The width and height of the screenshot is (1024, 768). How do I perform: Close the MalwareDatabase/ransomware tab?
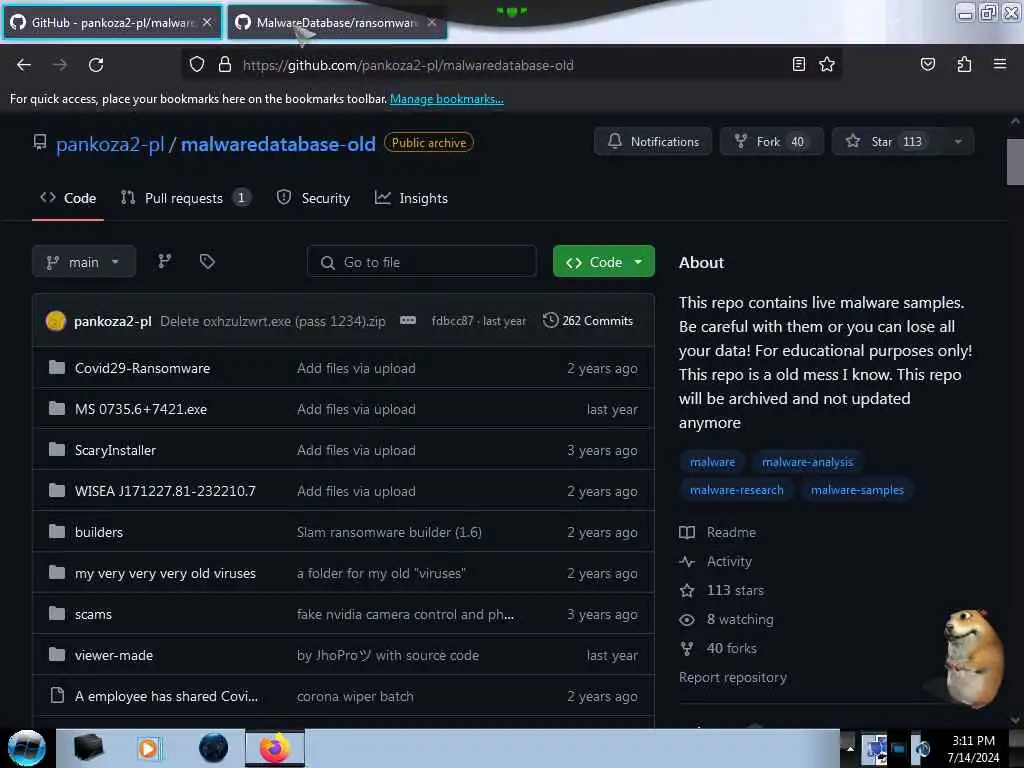click(432, 22)
